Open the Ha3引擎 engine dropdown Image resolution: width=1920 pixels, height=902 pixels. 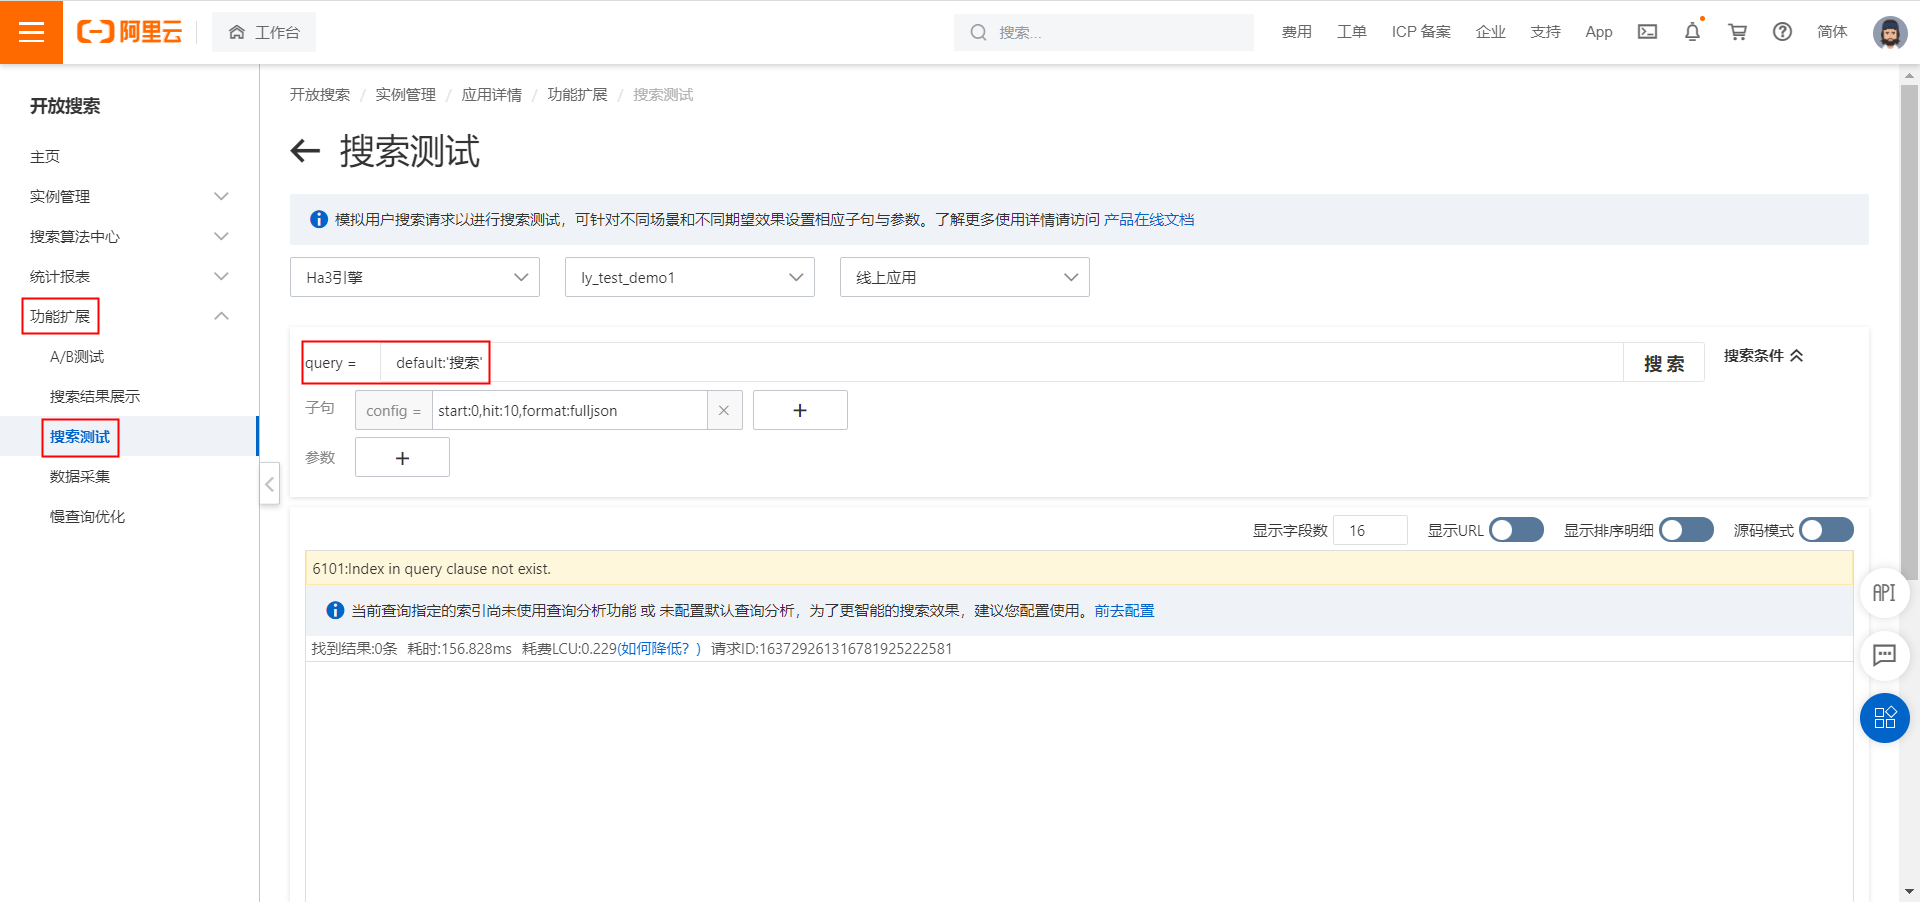click(x=415, y=277)
